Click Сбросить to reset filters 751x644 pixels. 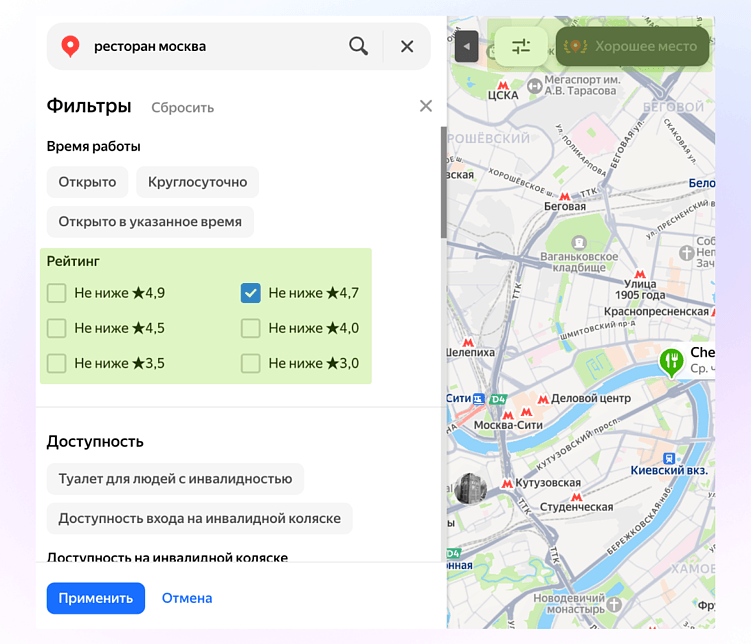(x=182, y=108)
